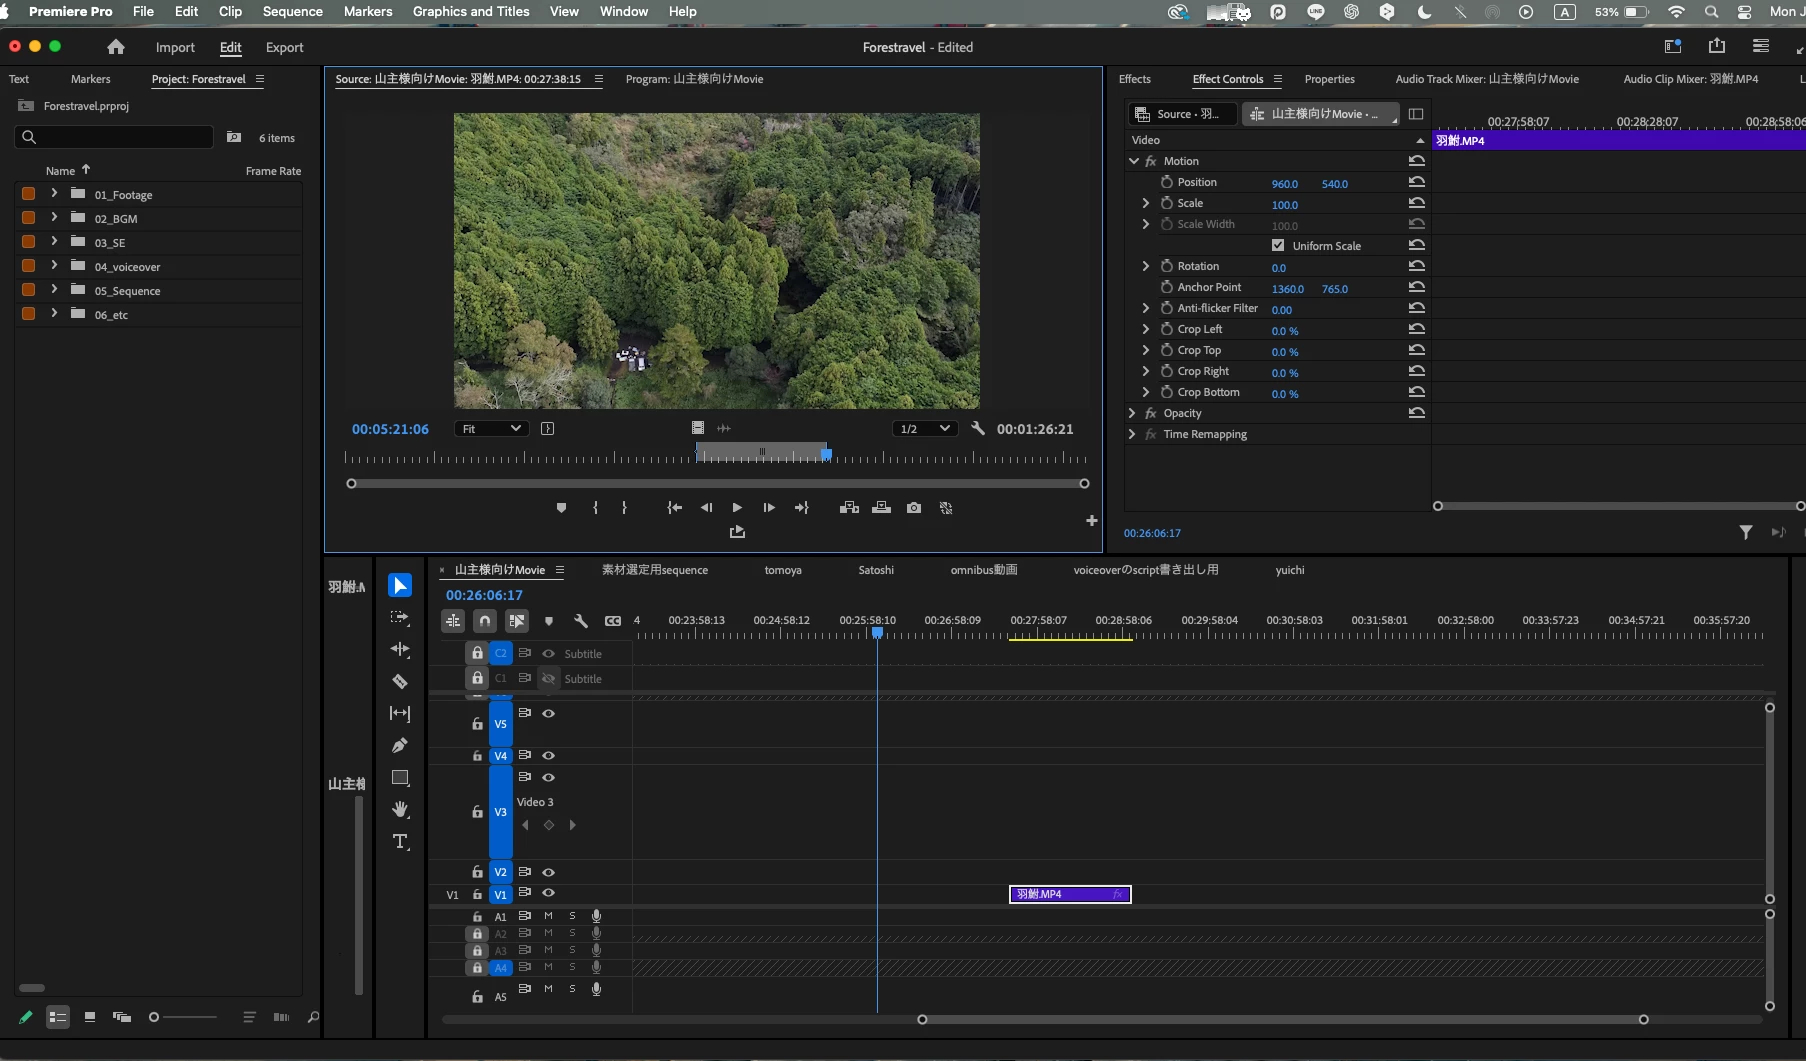The height and width of the screenshot is (1061, 1806).
Task: Switch to the Effects tab
Action: pyautogui.click(x=1134, y=79)
